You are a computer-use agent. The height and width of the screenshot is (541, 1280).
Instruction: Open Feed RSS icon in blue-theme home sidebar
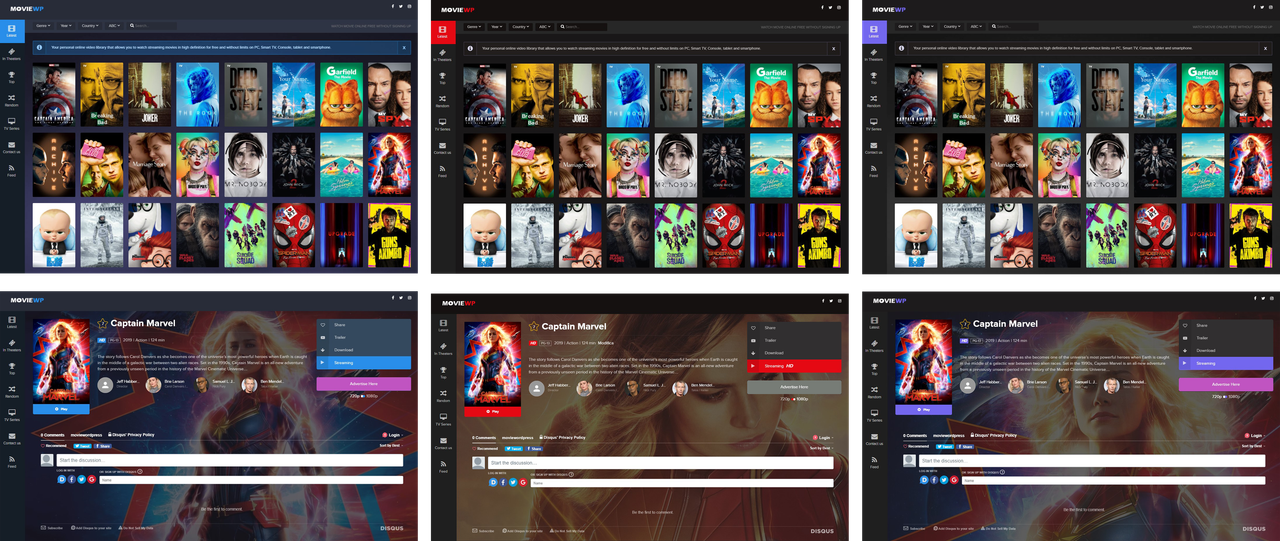point(11,168)
